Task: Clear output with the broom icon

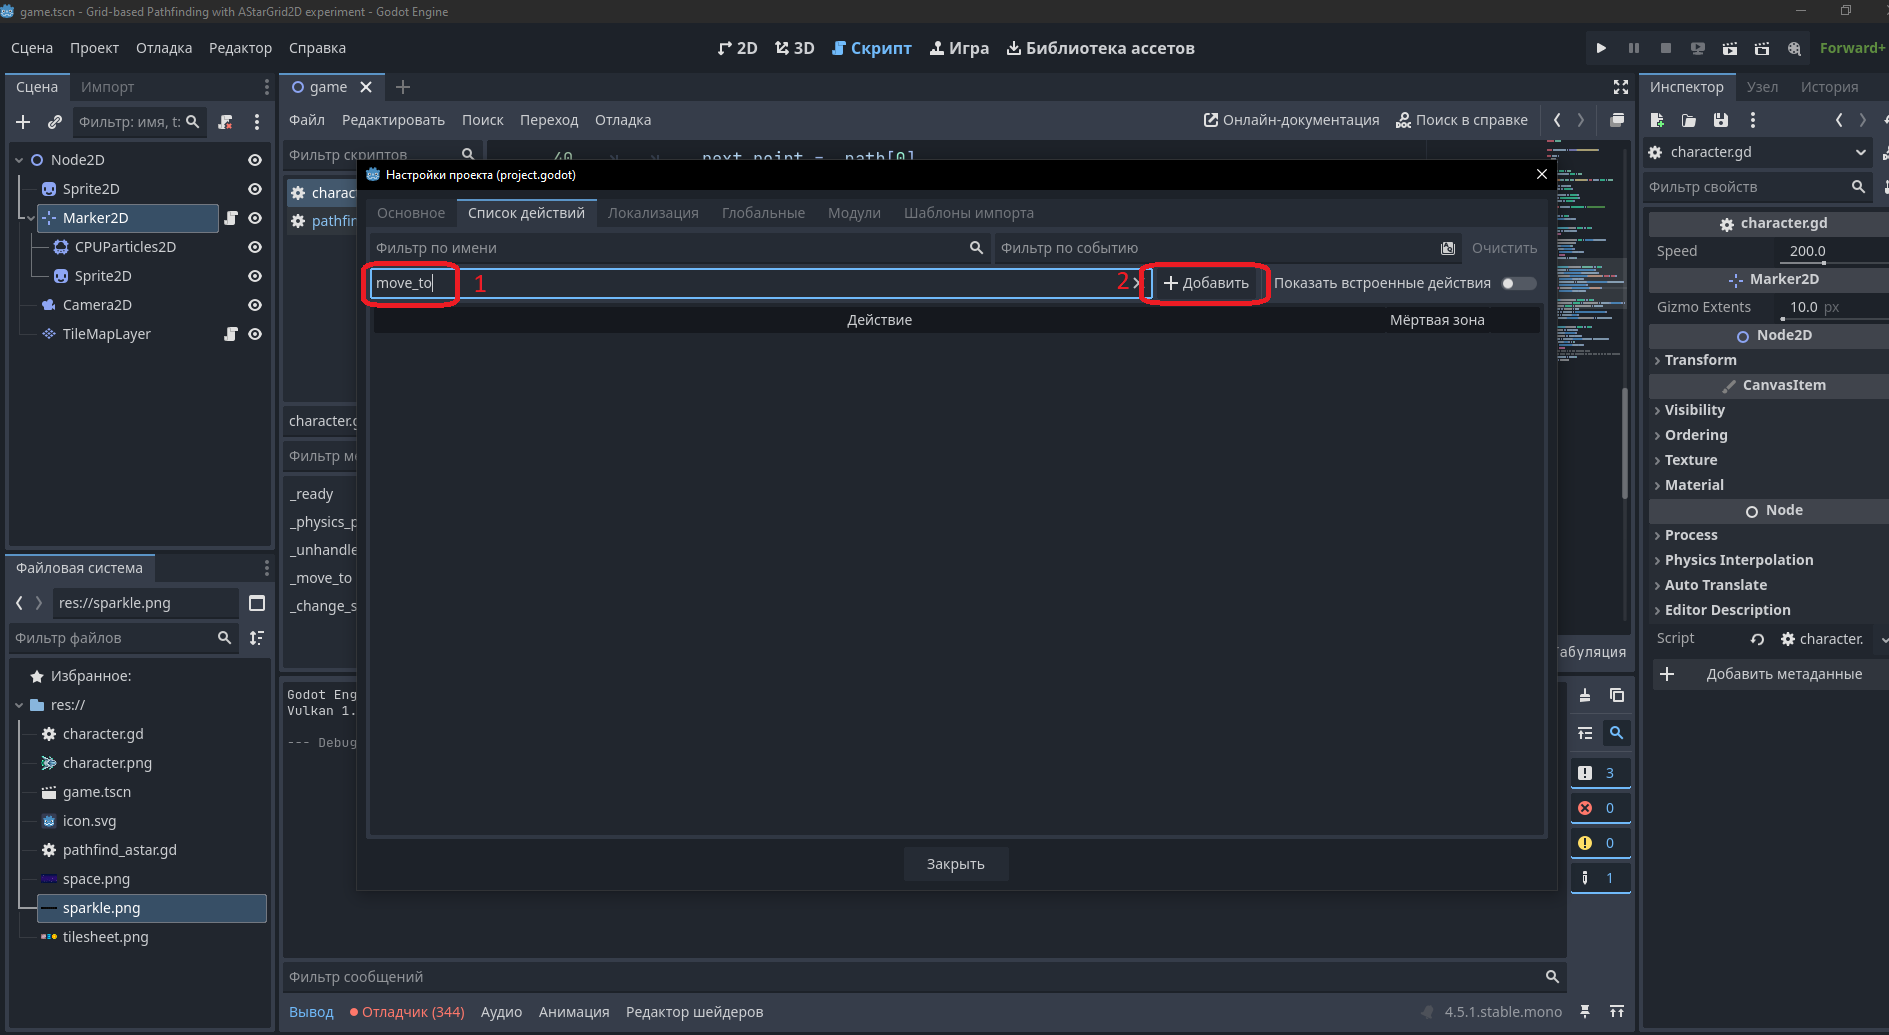Action: [1585, 696]
